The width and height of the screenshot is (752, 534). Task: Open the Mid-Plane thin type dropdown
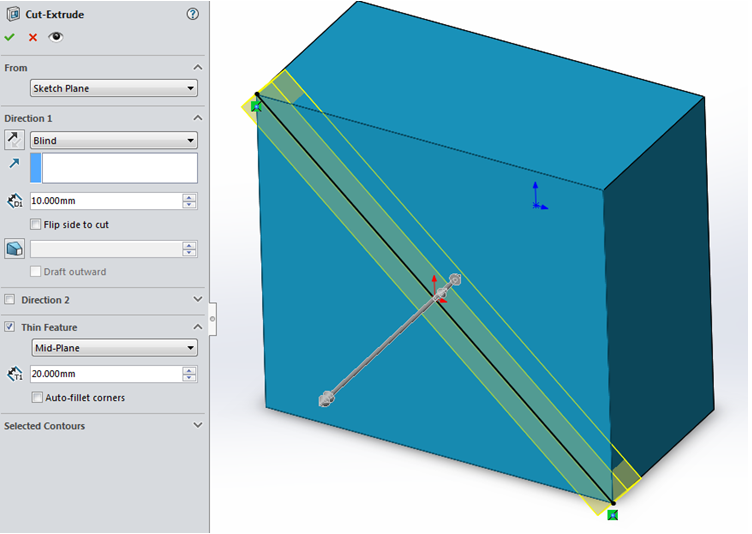(115, 348)
